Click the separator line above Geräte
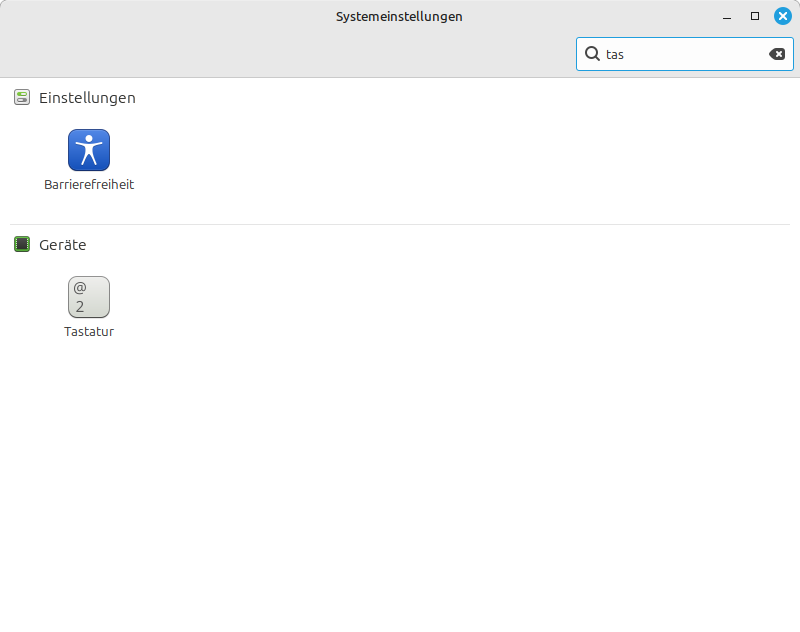Viewport: 800px width, 632px height. coord(400,224)
